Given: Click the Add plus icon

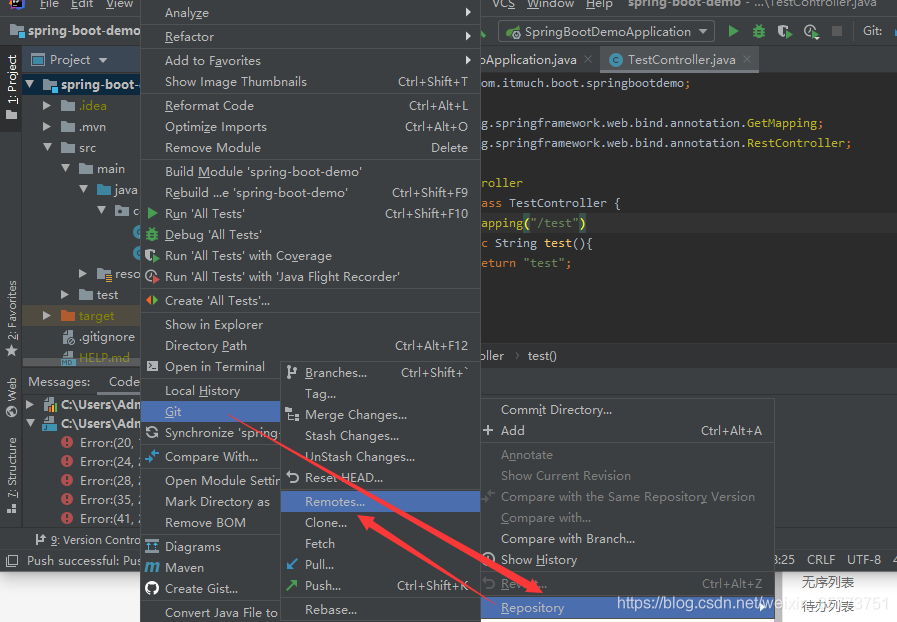Looking at the screenshot, I should pyautogui.click(x=488, y=430).
